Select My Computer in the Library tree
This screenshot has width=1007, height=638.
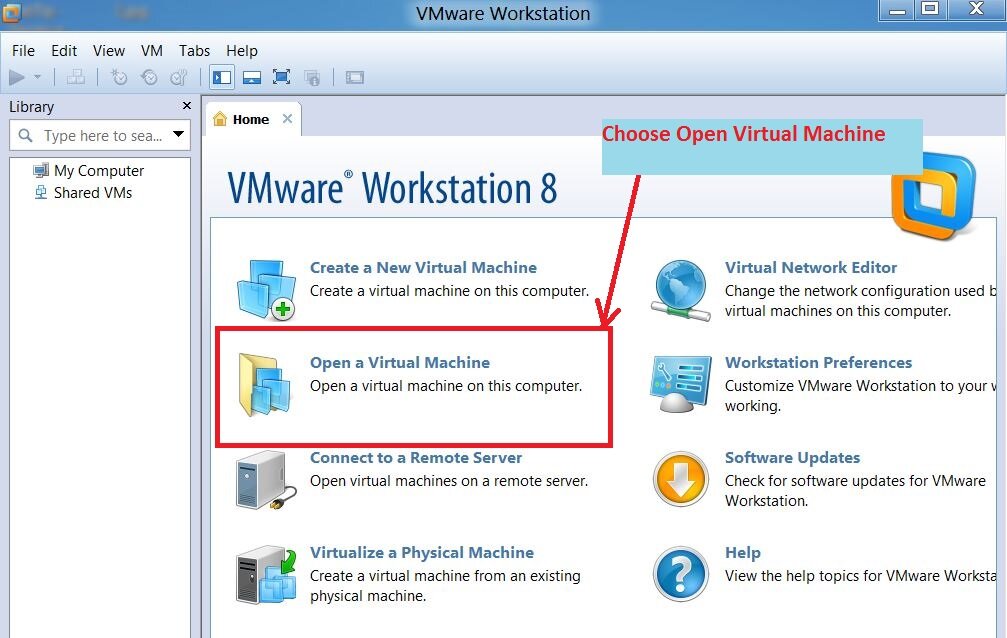click(x=99, y=171)
